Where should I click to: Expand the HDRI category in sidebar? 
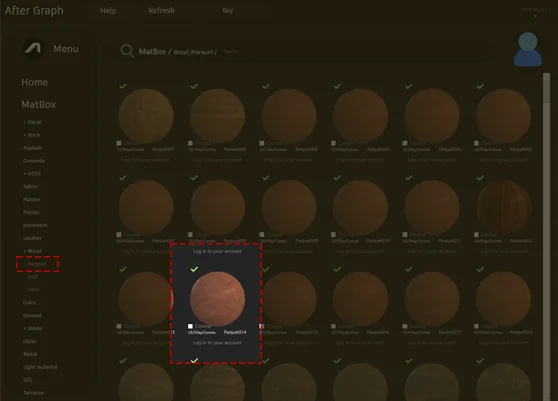pos(32,174)
